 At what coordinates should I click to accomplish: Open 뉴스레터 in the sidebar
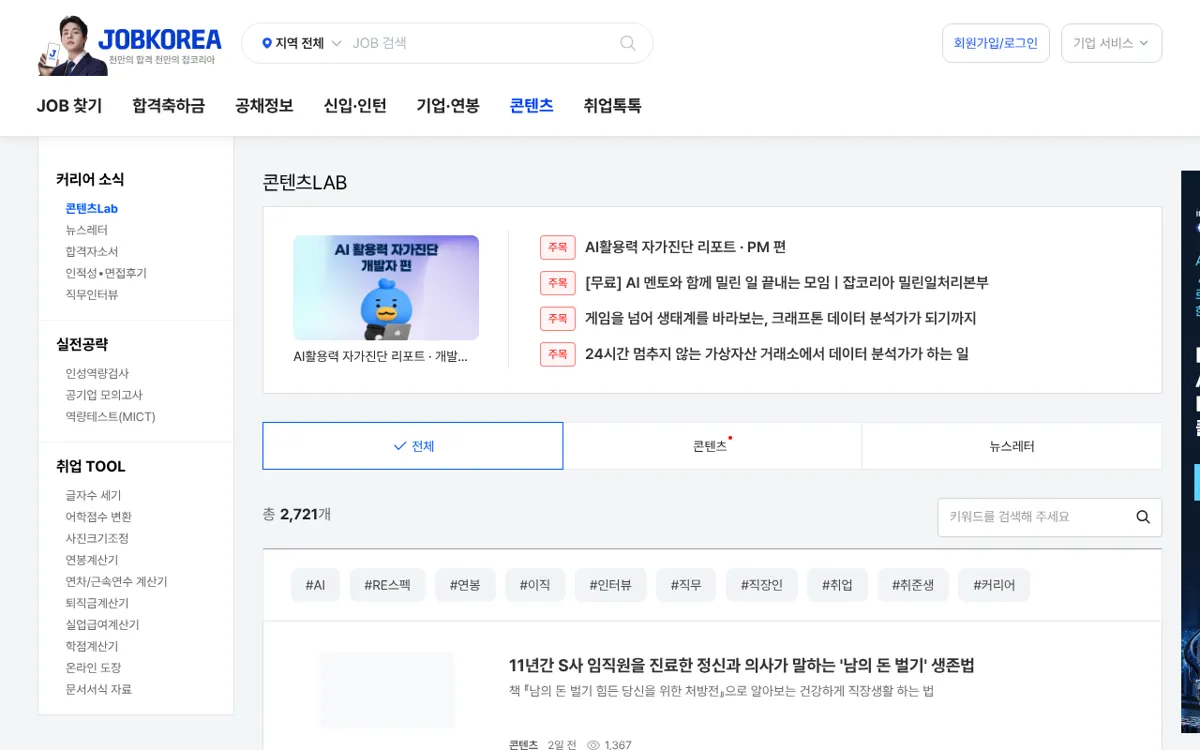pyautogui.click(x=87, y=230)
